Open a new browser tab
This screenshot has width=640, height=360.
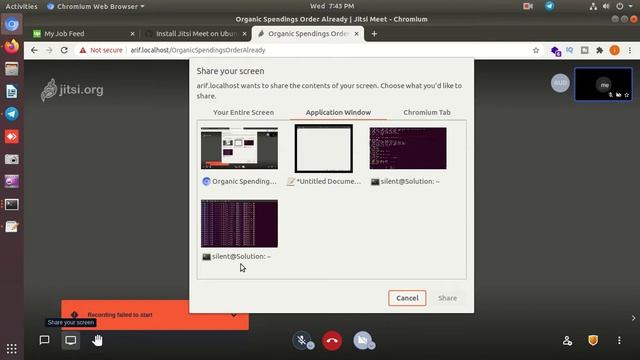pos(374,34)
